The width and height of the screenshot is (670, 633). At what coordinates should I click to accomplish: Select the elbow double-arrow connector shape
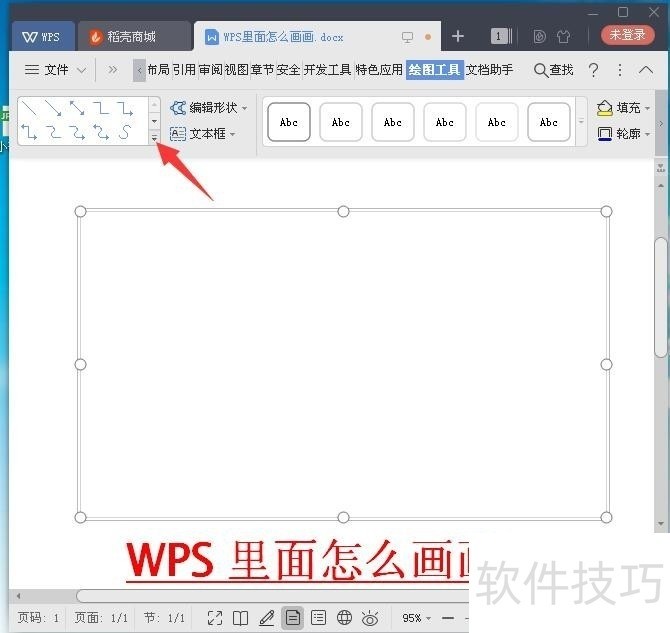pos(29,132)
